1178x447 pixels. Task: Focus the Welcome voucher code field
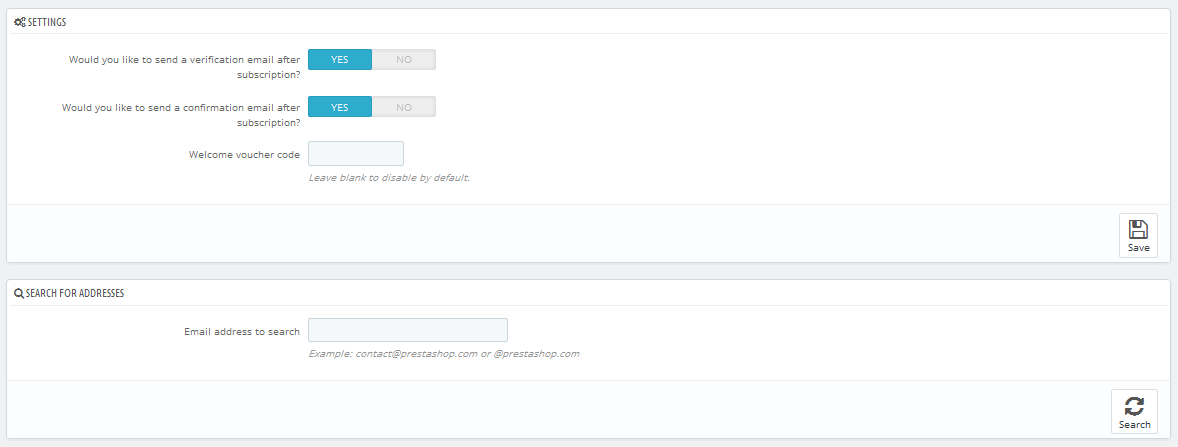356,154
